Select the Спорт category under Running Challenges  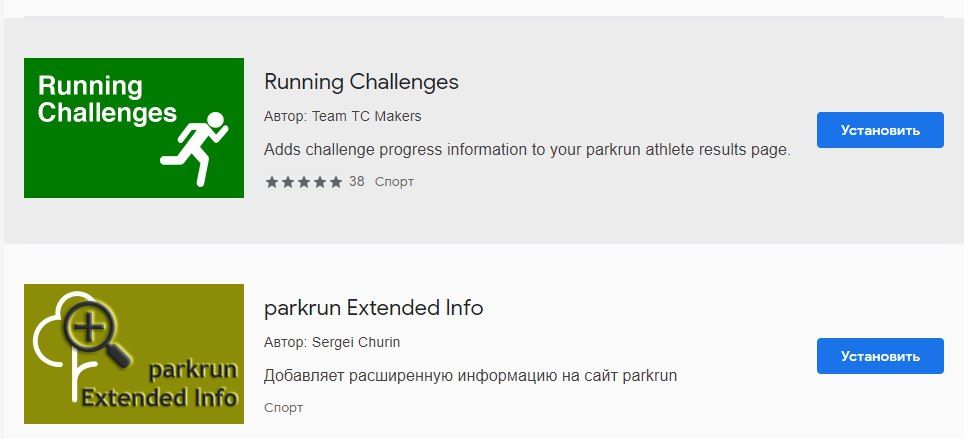click(x=394, y=182)
